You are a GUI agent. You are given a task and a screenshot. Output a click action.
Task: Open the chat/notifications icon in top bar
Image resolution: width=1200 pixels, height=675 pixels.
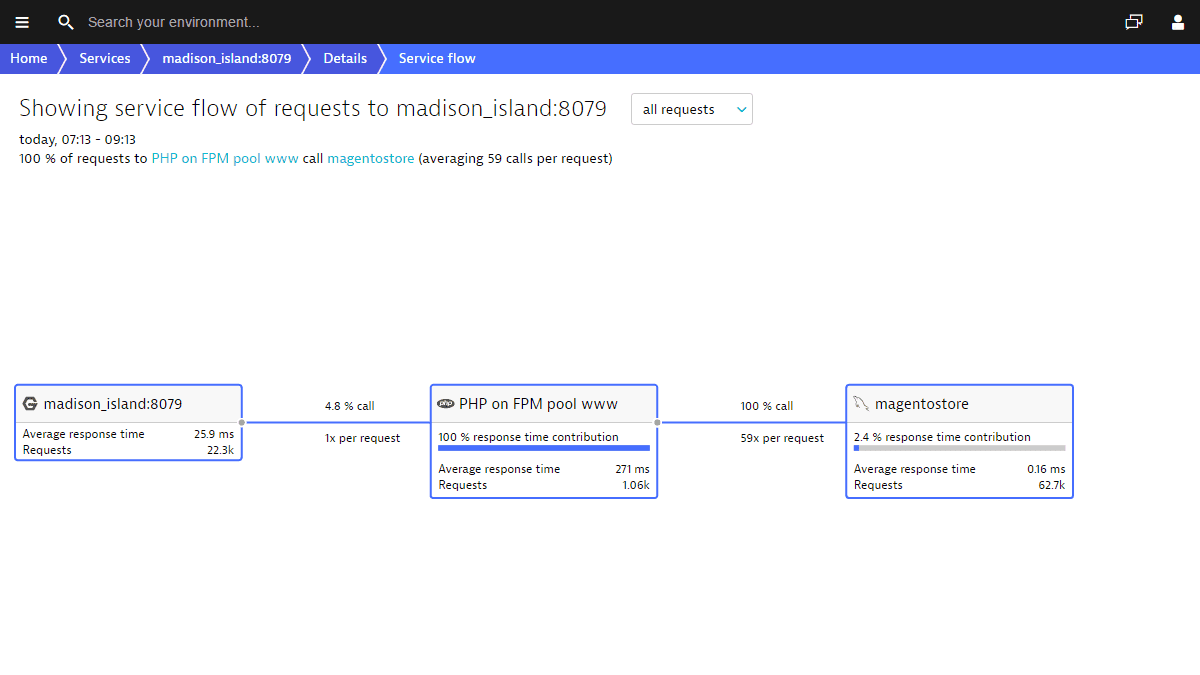point(1134,22)
